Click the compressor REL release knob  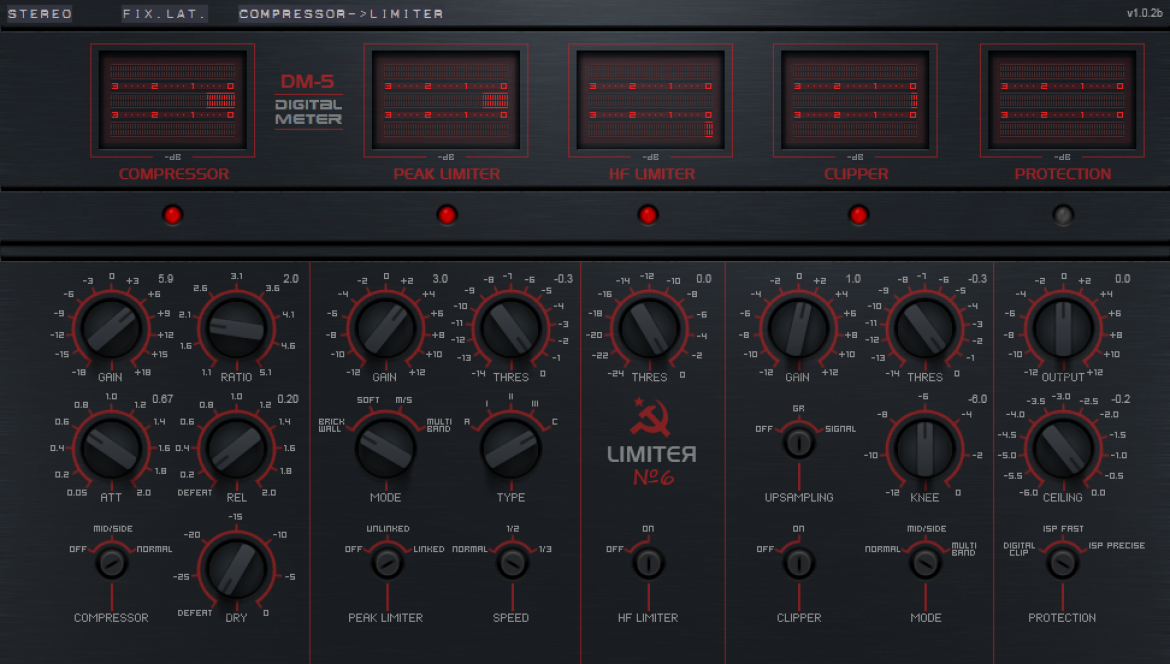click(237, 448)
